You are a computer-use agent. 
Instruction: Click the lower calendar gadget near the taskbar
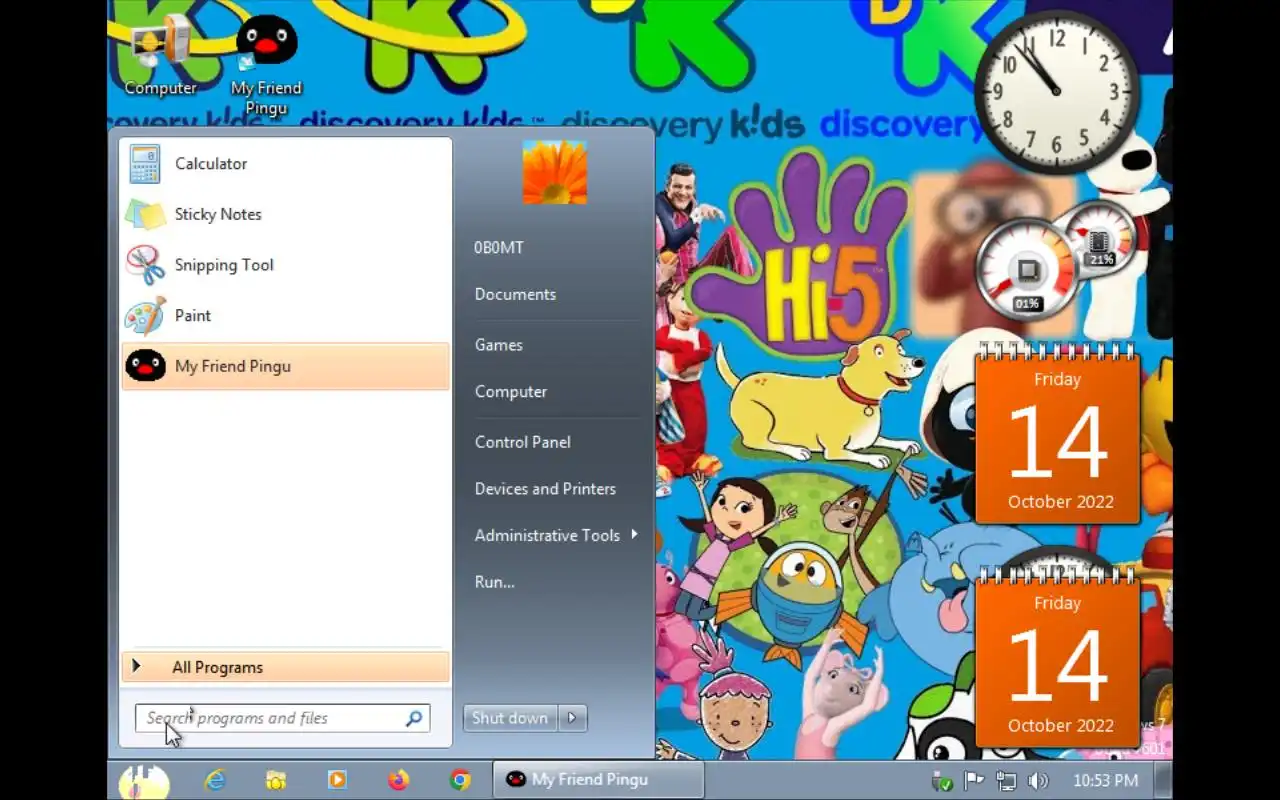click(1058, 658)
